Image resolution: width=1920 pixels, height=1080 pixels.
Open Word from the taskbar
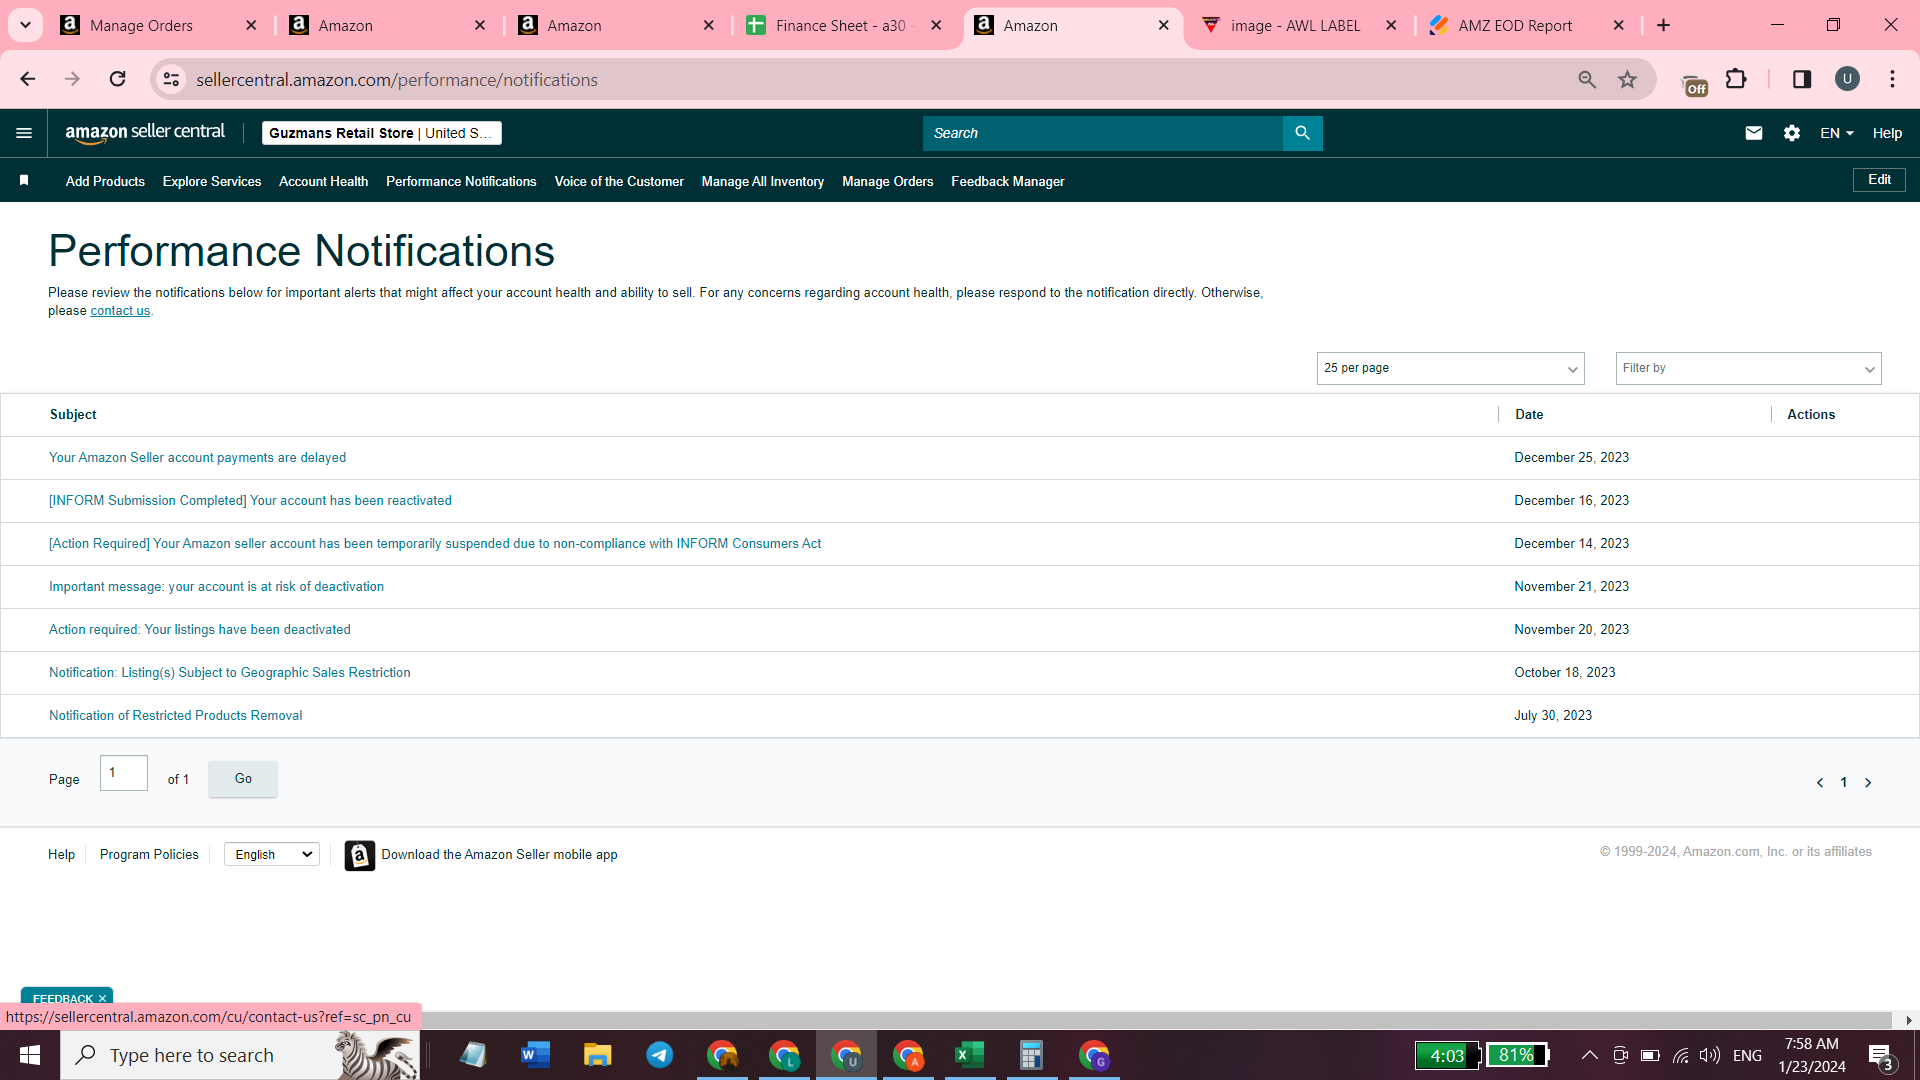pos(535,1055)
